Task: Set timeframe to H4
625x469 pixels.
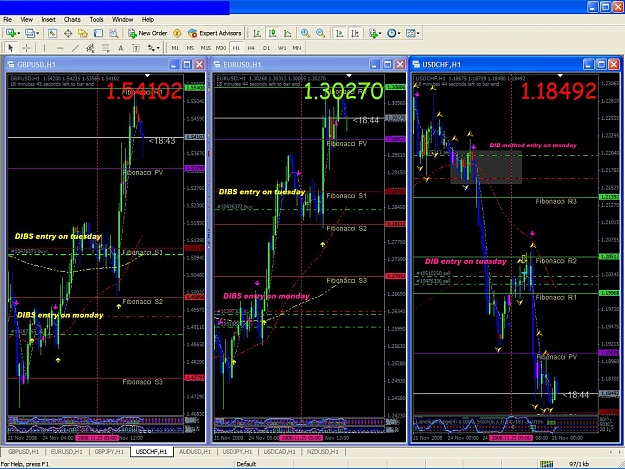Action: pyautogui.click(x=251, y=48)
